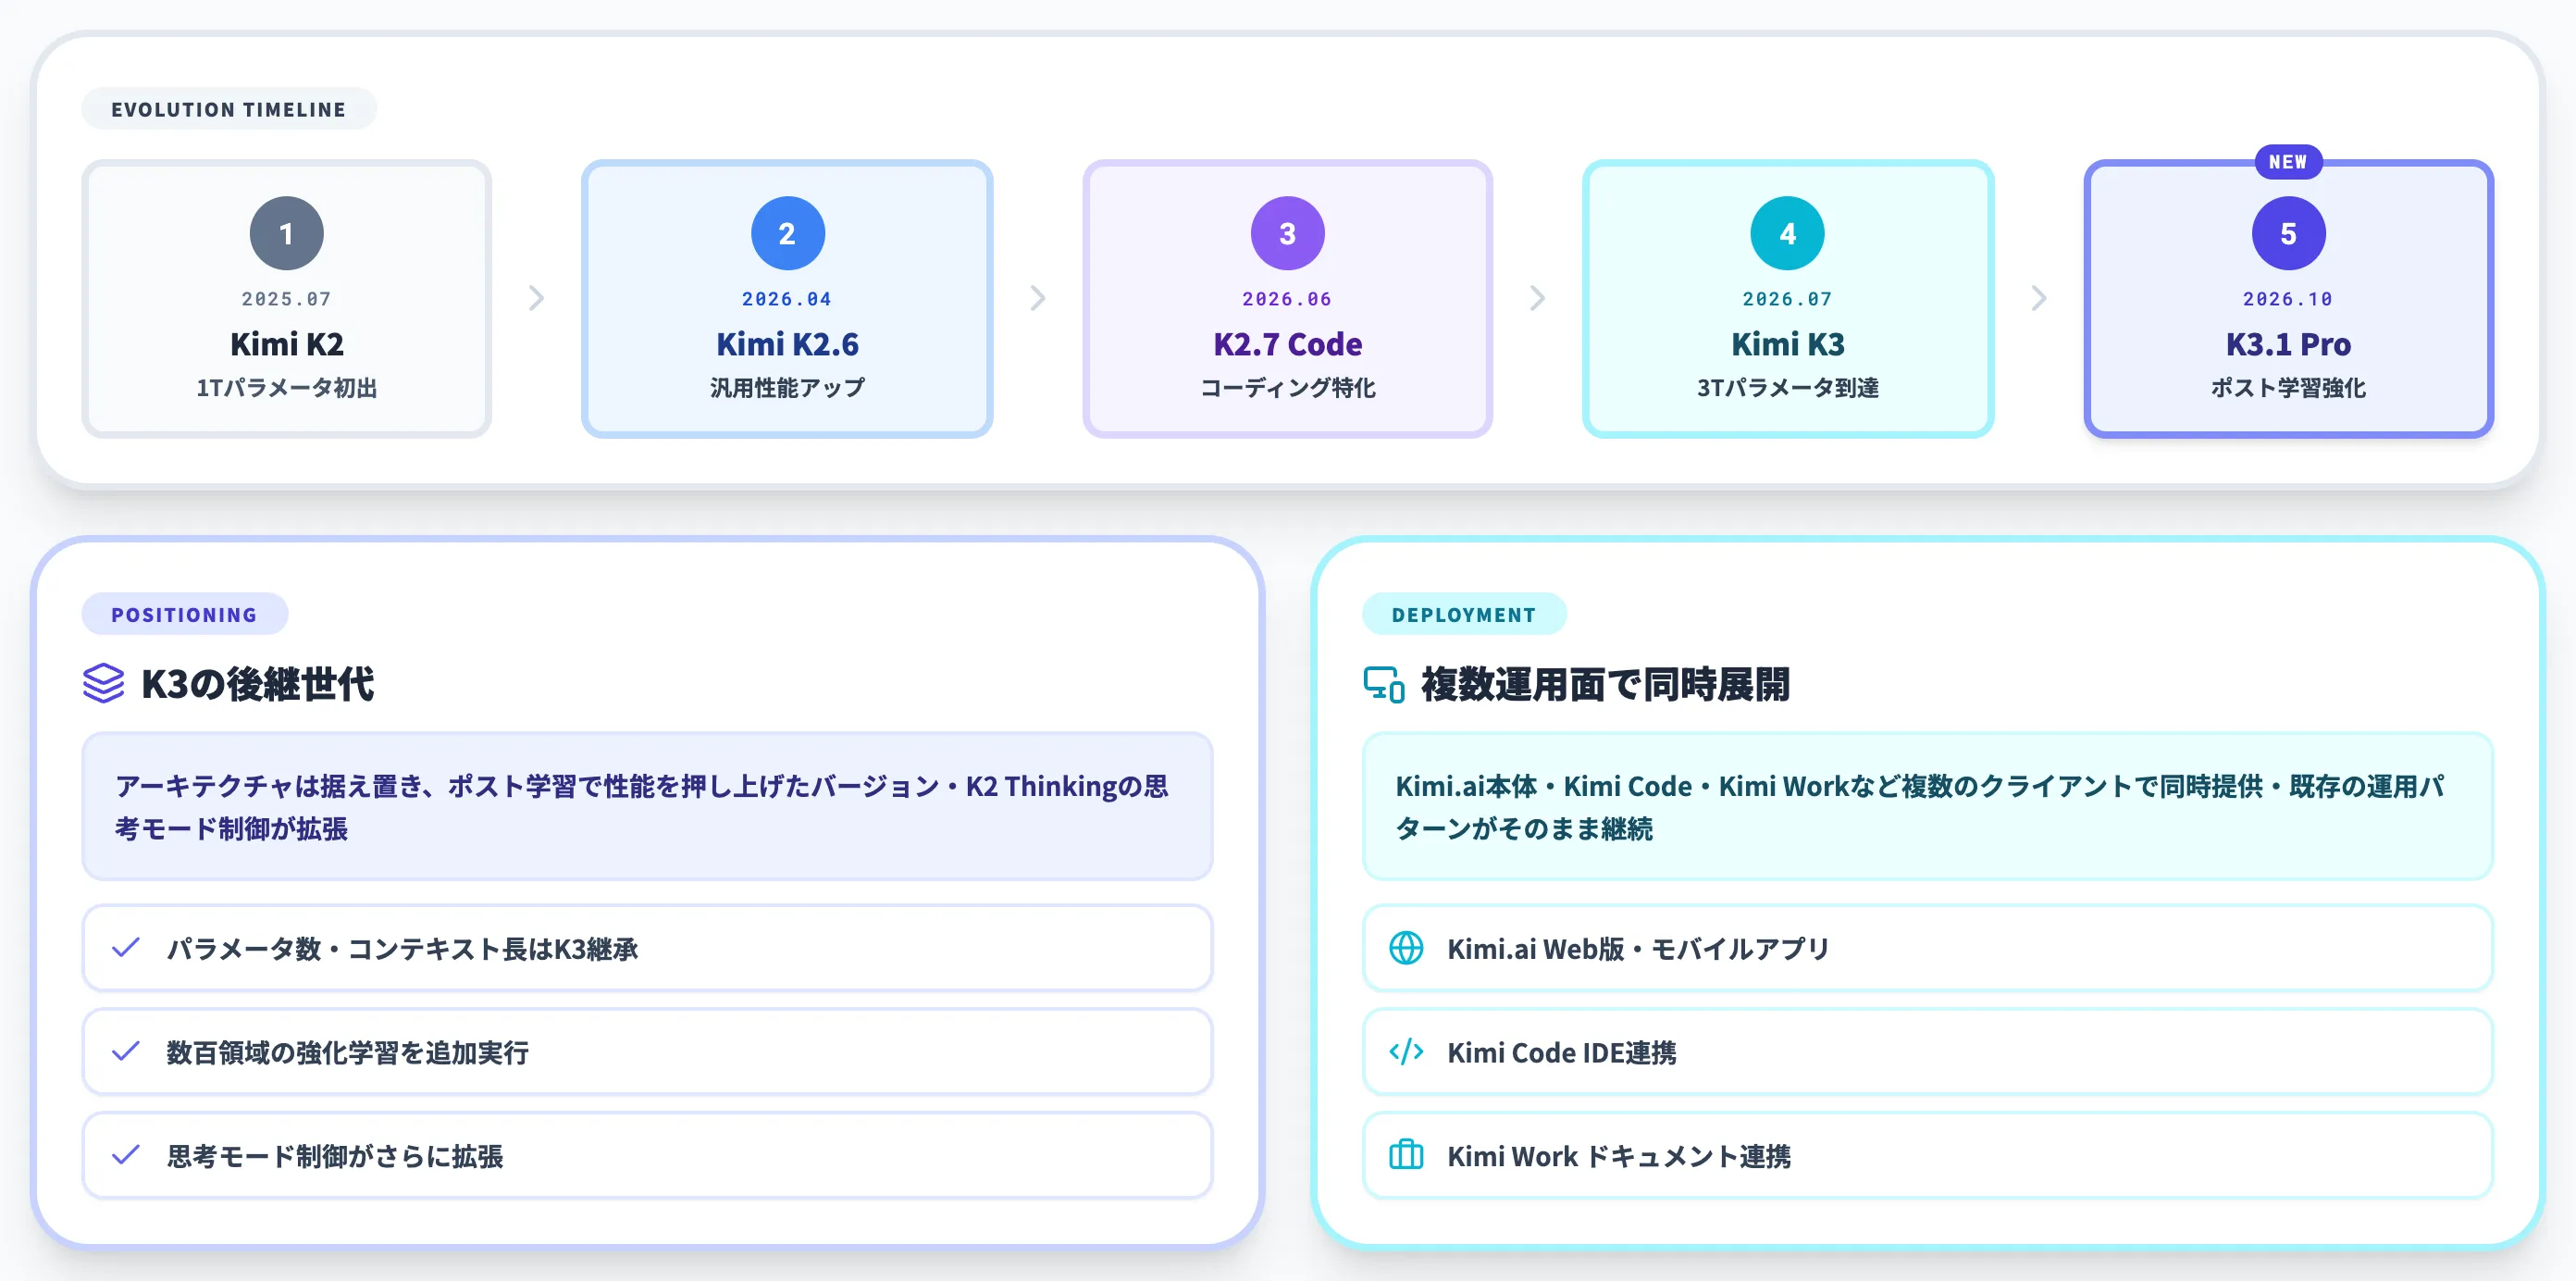
Task: Click the chevron arrow between Kimi K2 and Kimi K2.6
Action: click(x=537, y=298)
